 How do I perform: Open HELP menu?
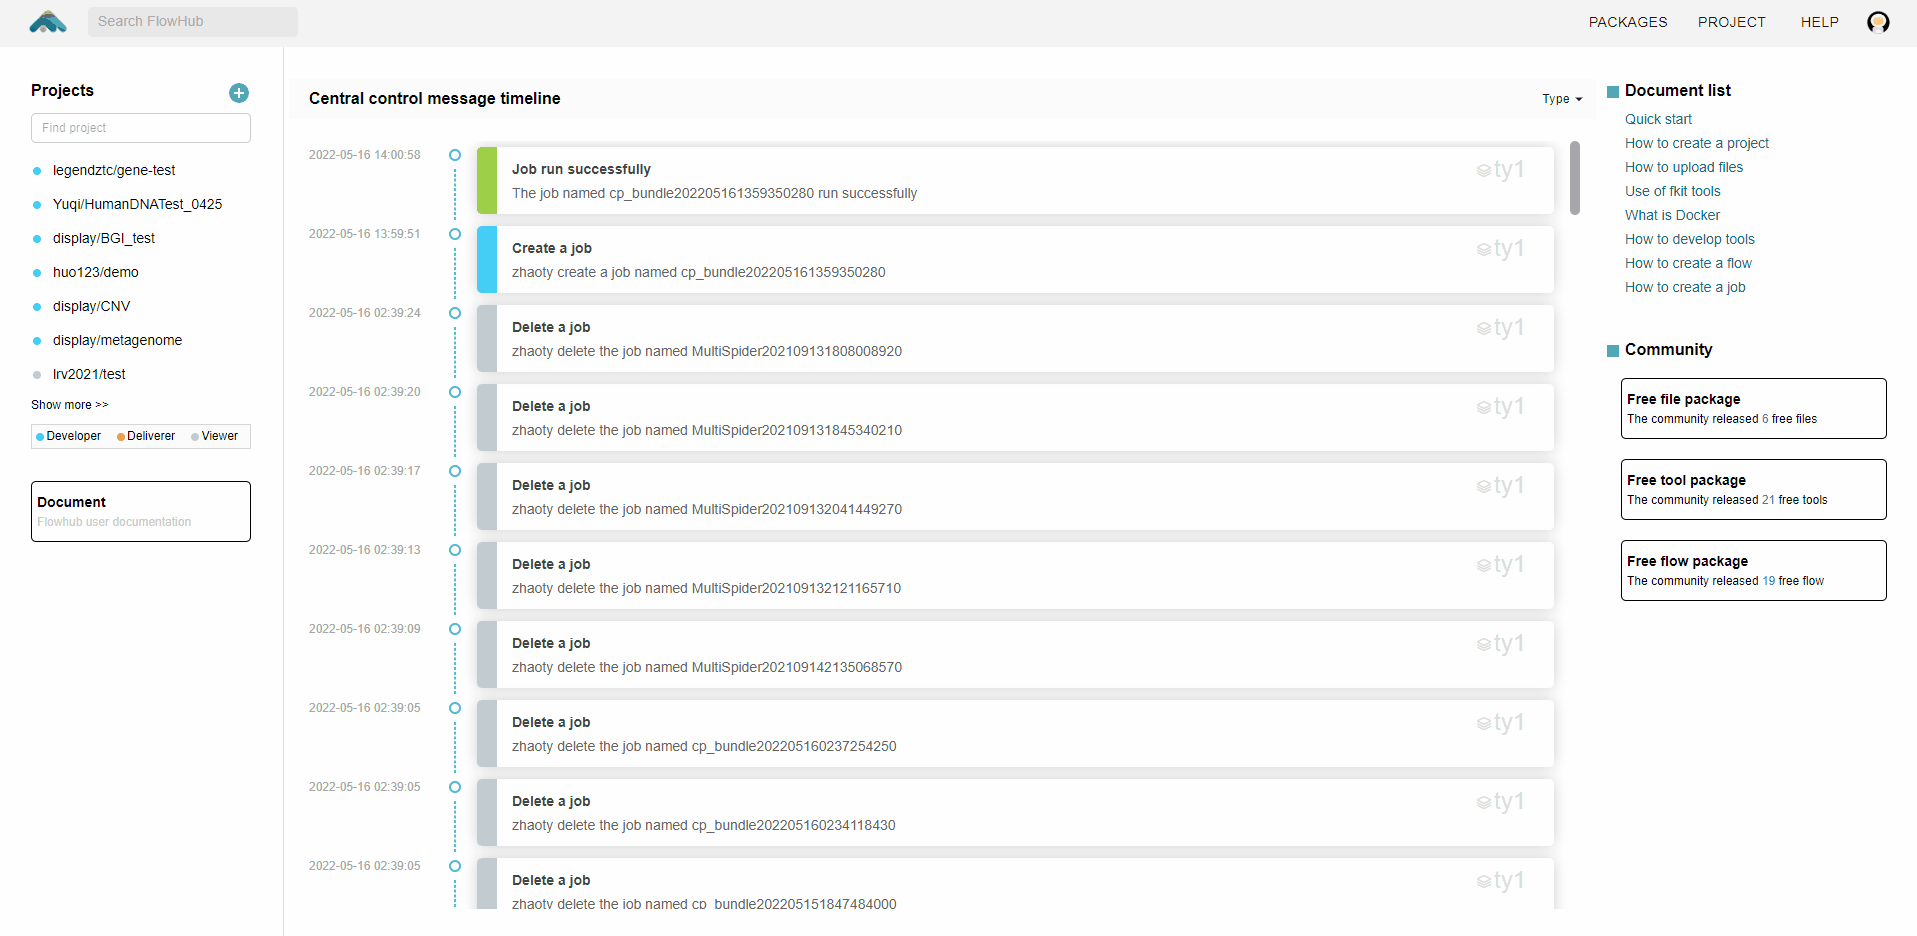[1819, 22]
